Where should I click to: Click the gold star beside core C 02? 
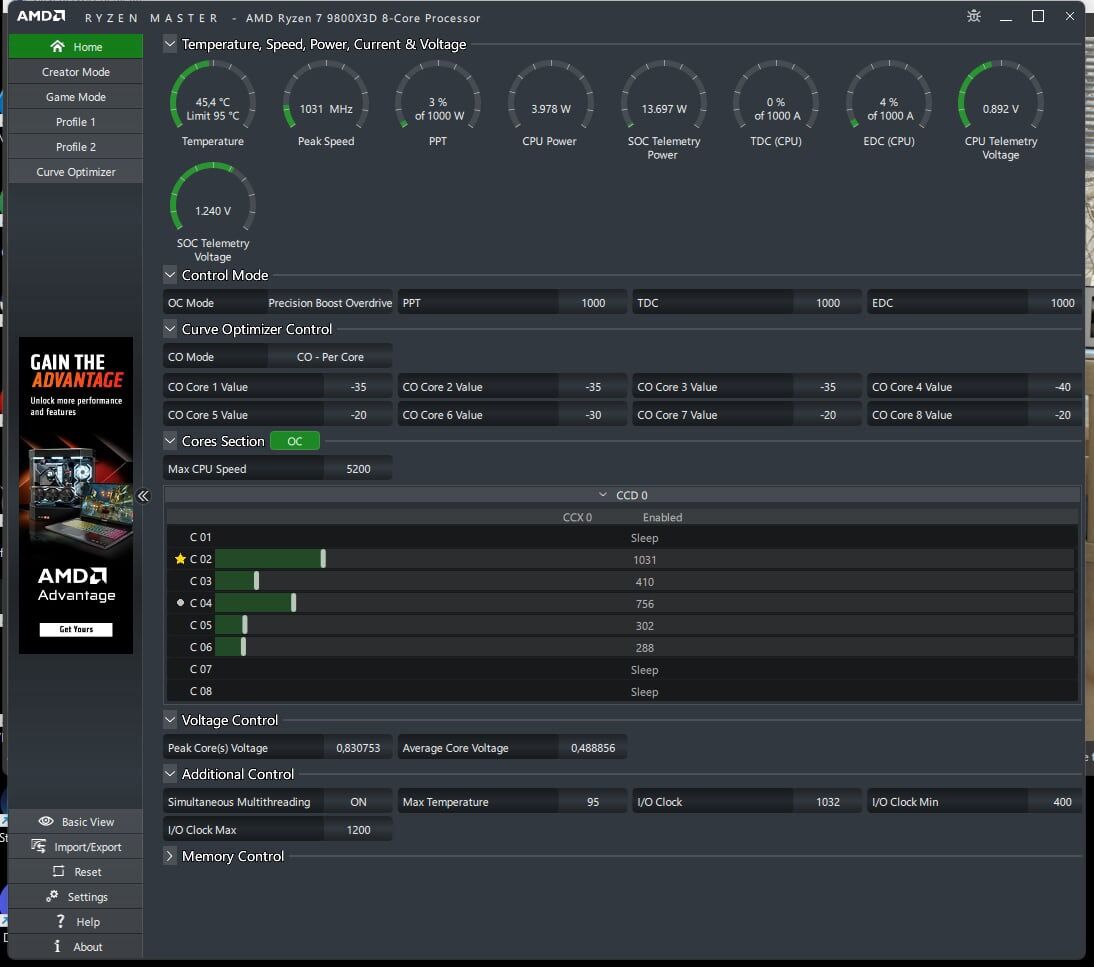(x=180, y=559)
